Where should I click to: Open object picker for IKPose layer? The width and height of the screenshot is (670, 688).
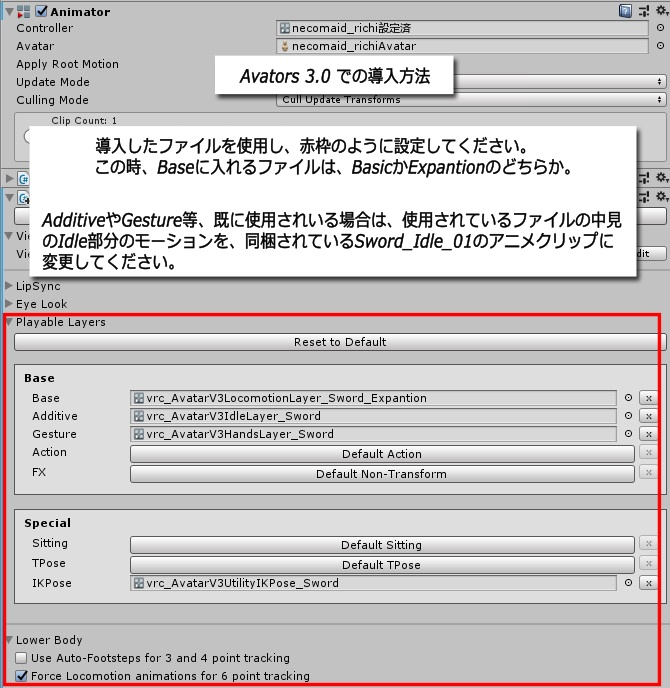[x=628, y=583]
